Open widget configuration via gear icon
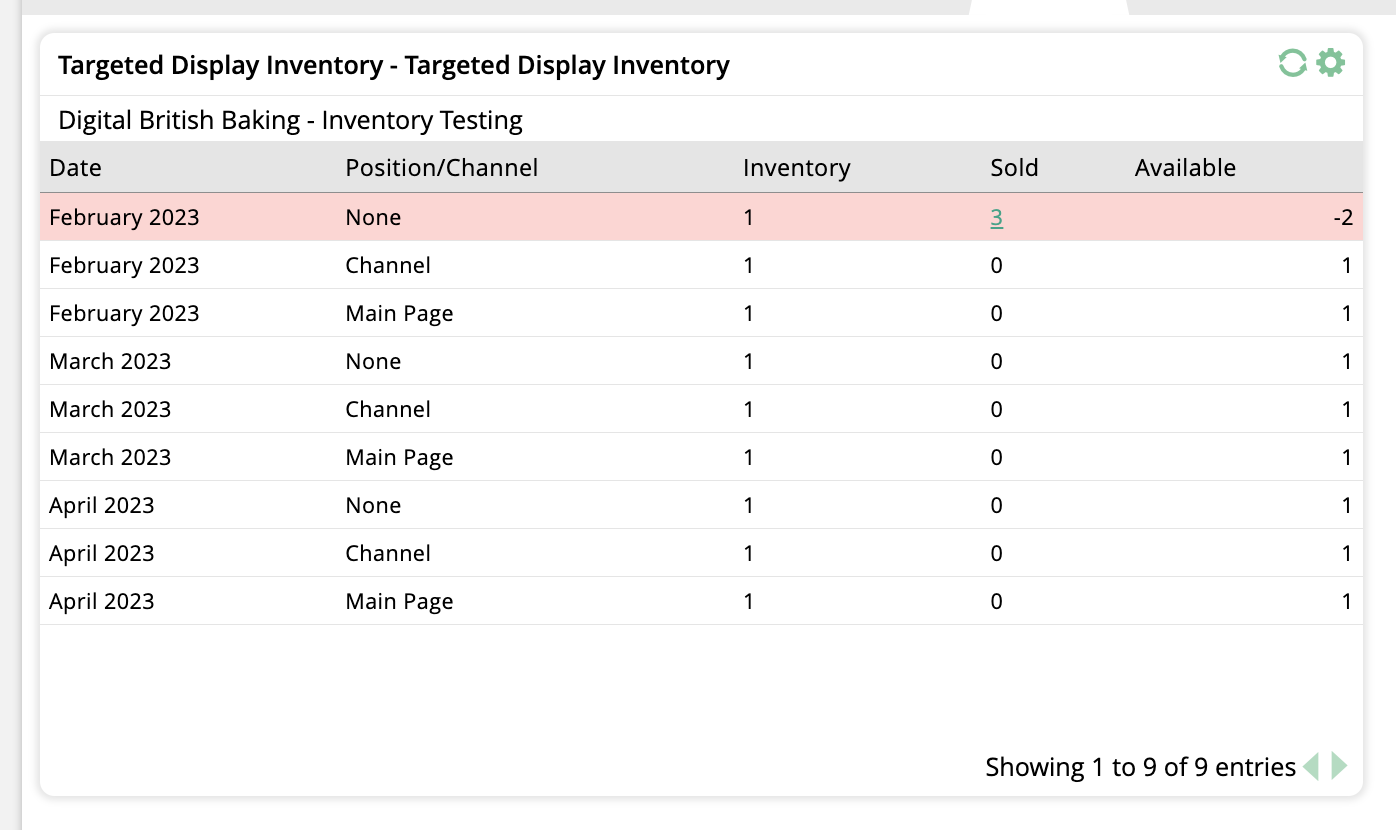The height and width of the screenshot is (830, 1396). coord(1329,63)
